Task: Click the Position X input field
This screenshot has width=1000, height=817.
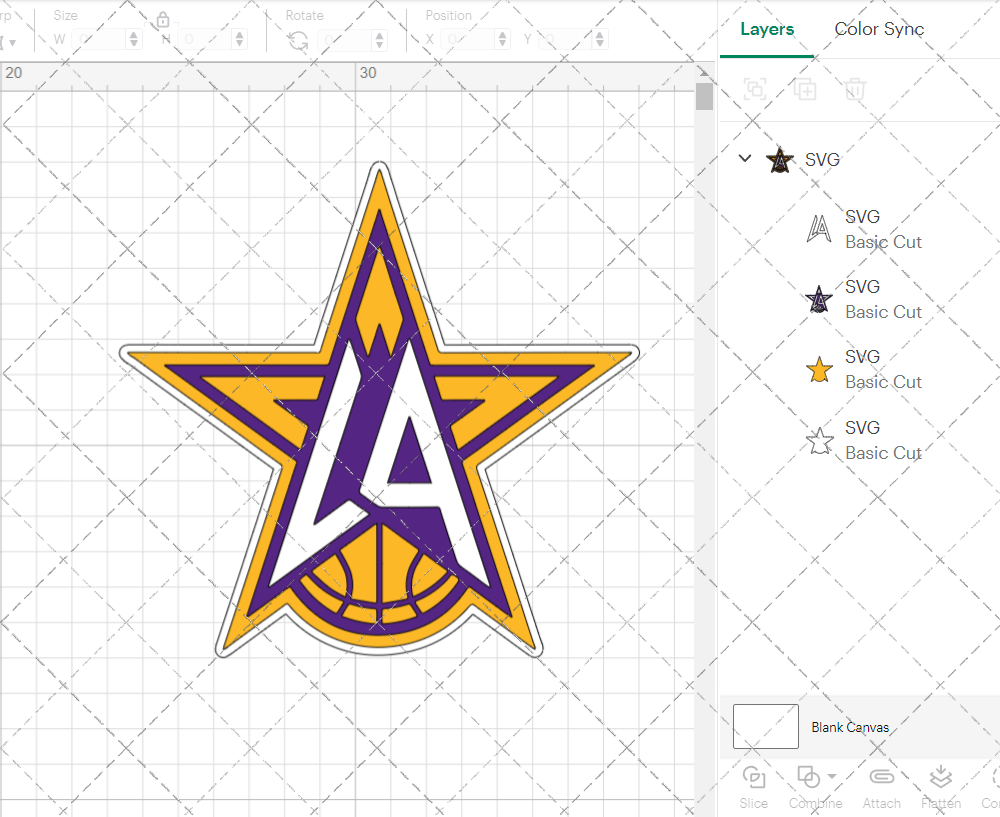Action: tap(468, 40)
